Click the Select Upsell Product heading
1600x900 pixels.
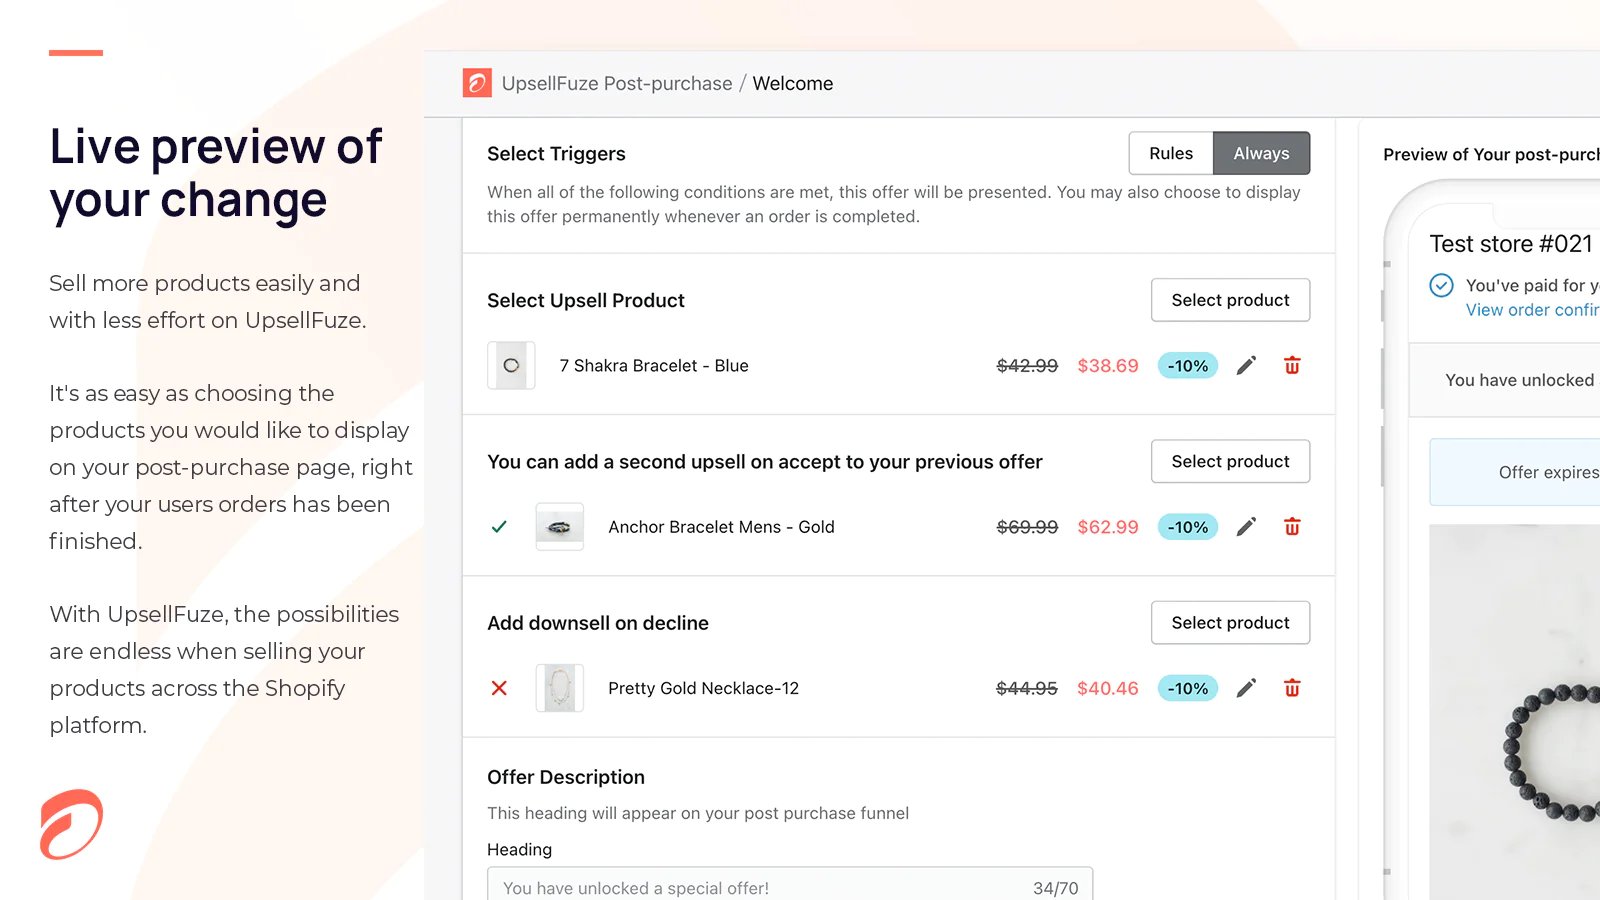click(586, 301)
